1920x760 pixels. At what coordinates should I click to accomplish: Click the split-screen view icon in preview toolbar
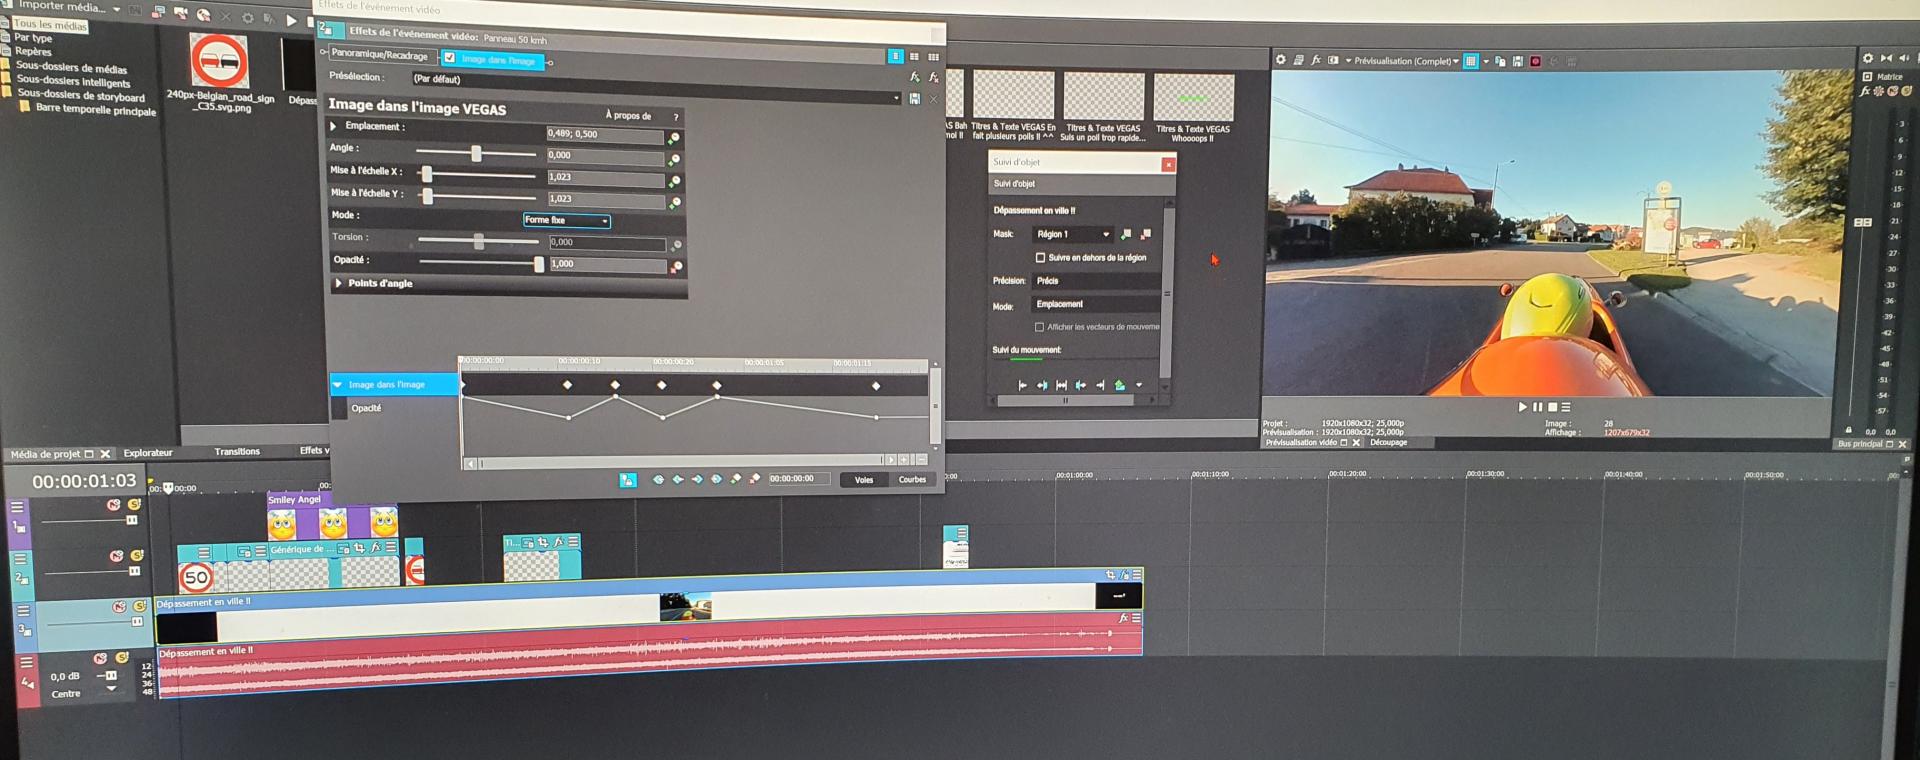1333,60
